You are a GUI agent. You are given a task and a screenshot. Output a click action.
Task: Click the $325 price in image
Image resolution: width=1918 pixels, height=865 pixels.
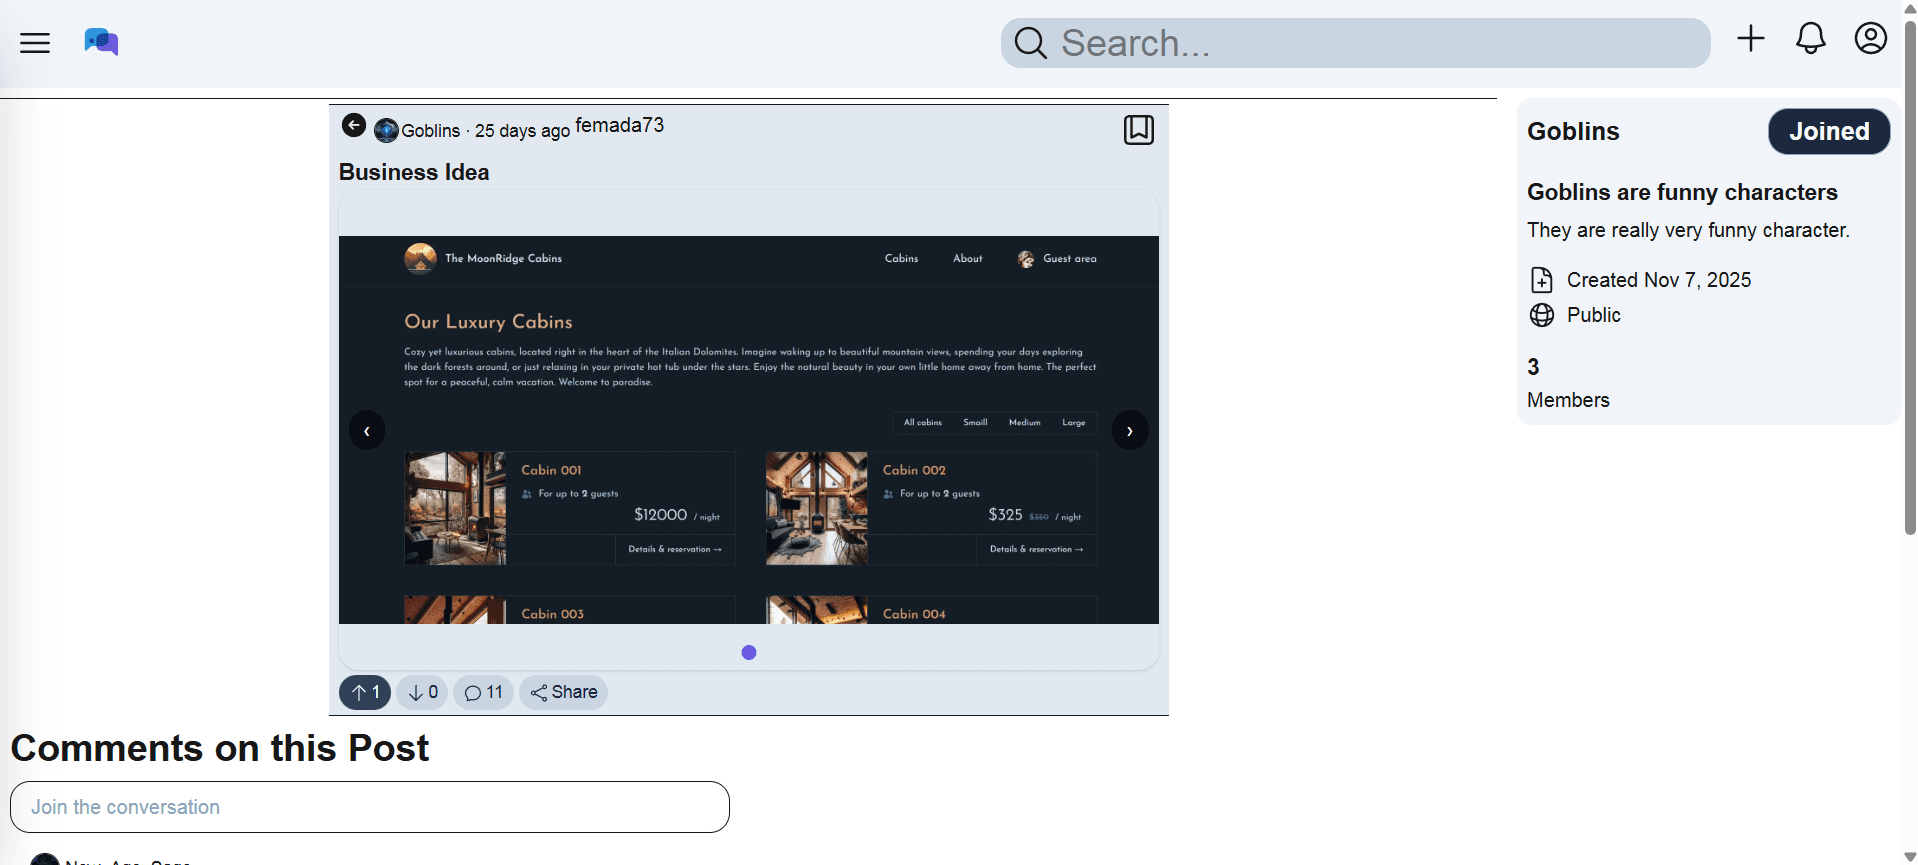pos(1005,515)
